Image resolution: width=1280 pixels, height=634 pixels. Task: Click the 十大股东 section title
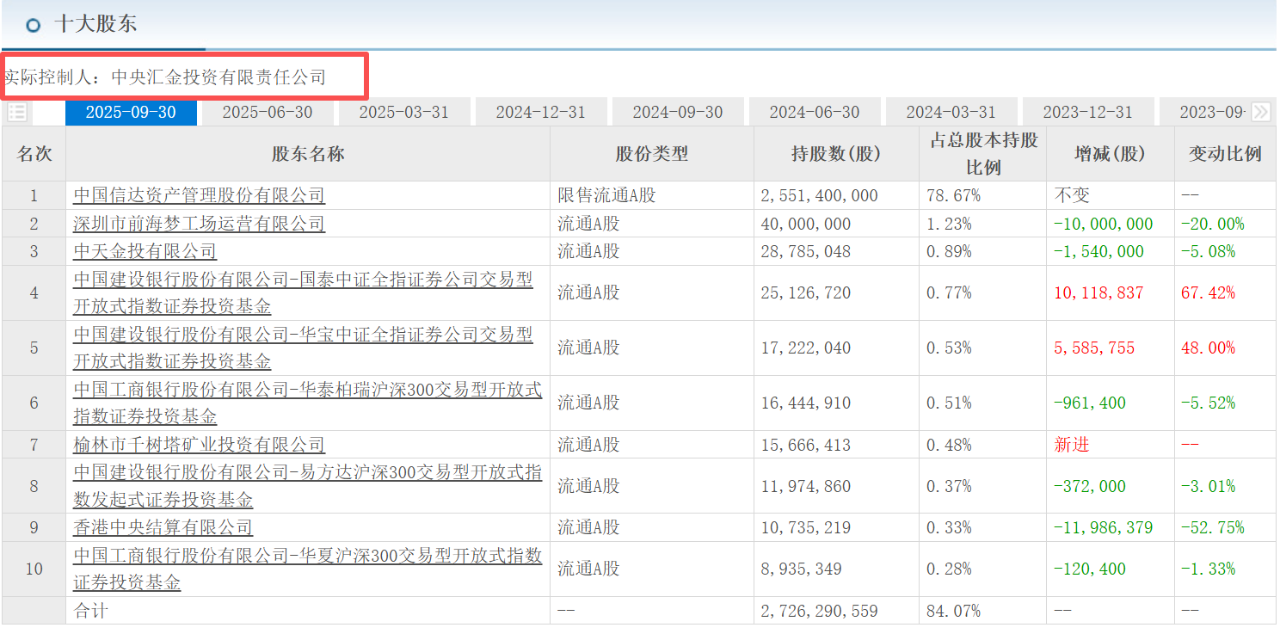coord(96,24)
